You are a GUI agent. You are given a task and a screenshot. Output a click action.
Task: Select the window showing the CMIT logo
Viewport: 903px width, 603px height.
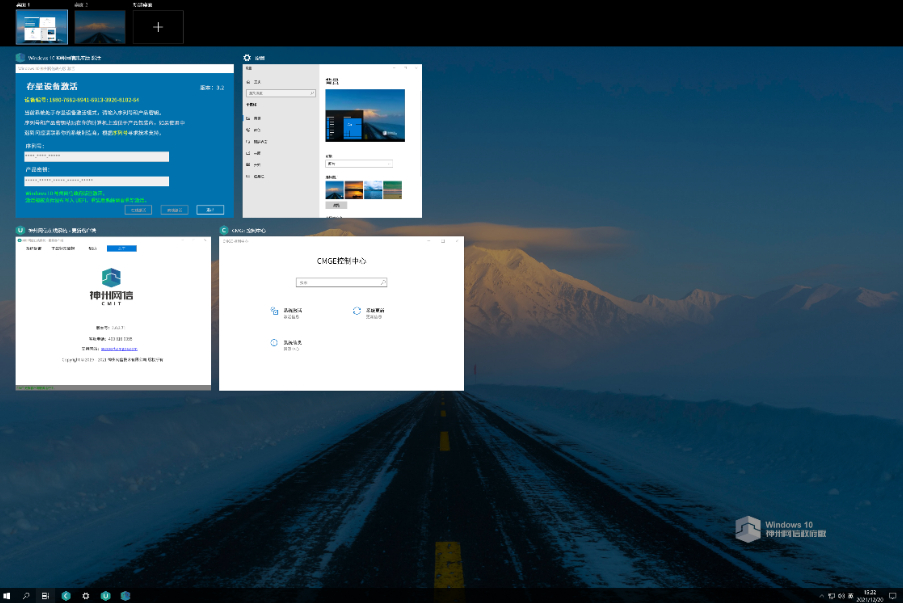click(113, 313)
